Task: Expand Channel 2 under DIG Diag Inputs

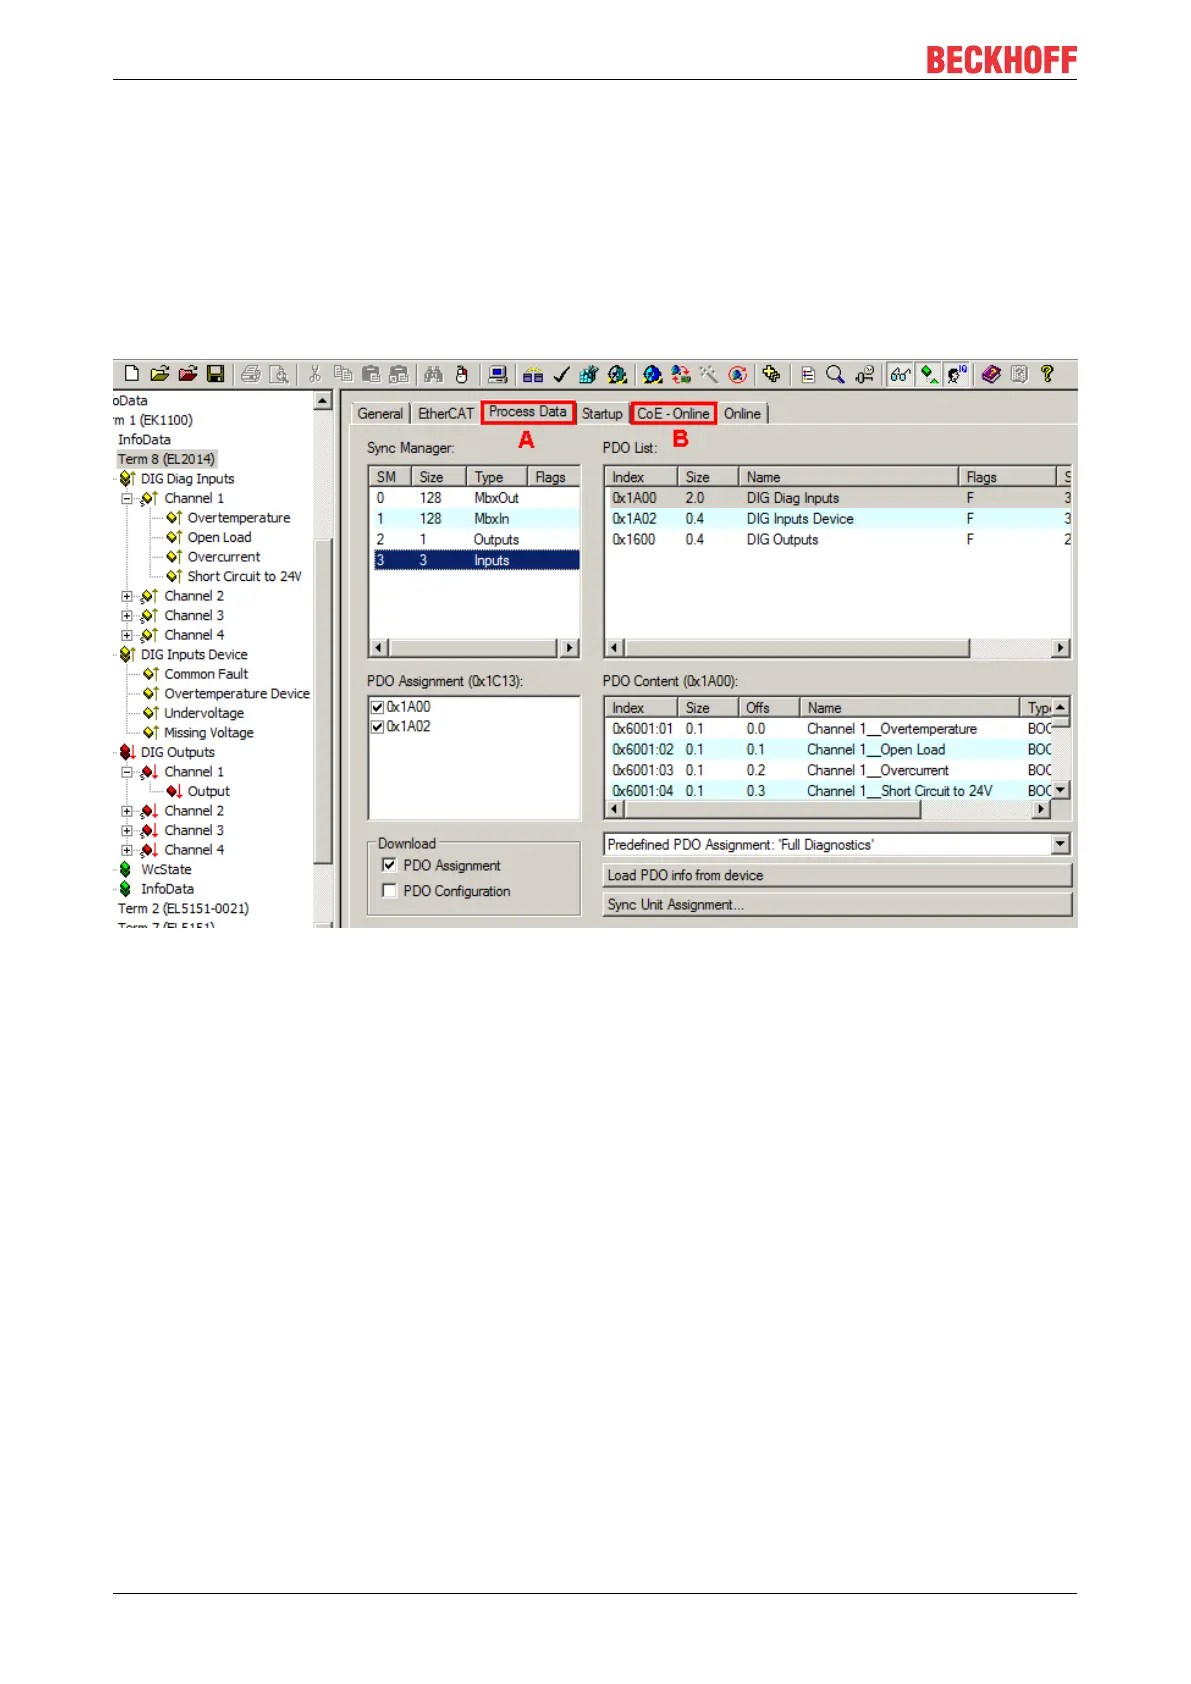Action: click(x=127, y=596)
